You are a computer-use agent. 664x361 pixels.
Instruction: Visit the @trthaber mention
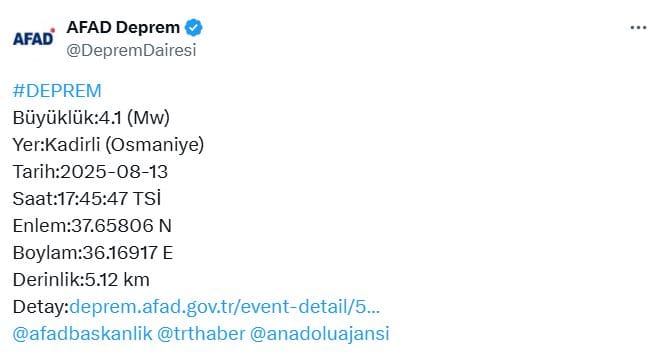(201, 334)
